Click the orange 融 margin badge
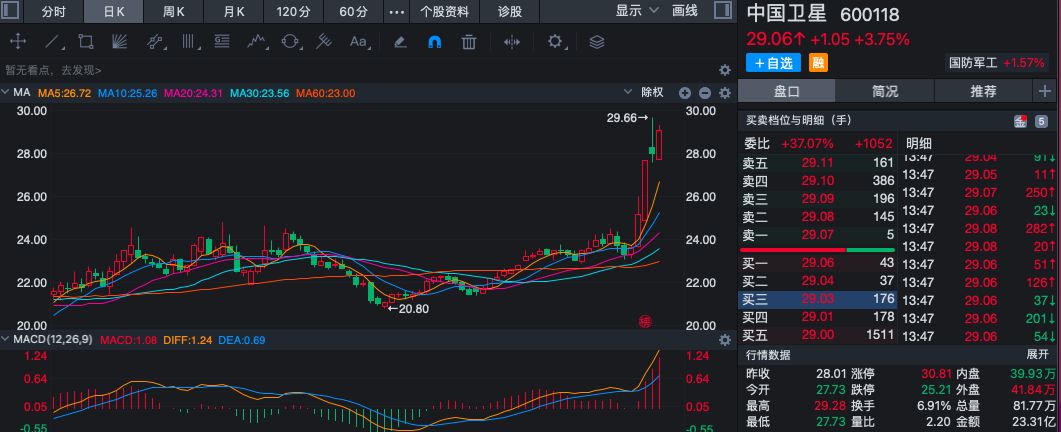1061x432 pixels. click(818, 63)
